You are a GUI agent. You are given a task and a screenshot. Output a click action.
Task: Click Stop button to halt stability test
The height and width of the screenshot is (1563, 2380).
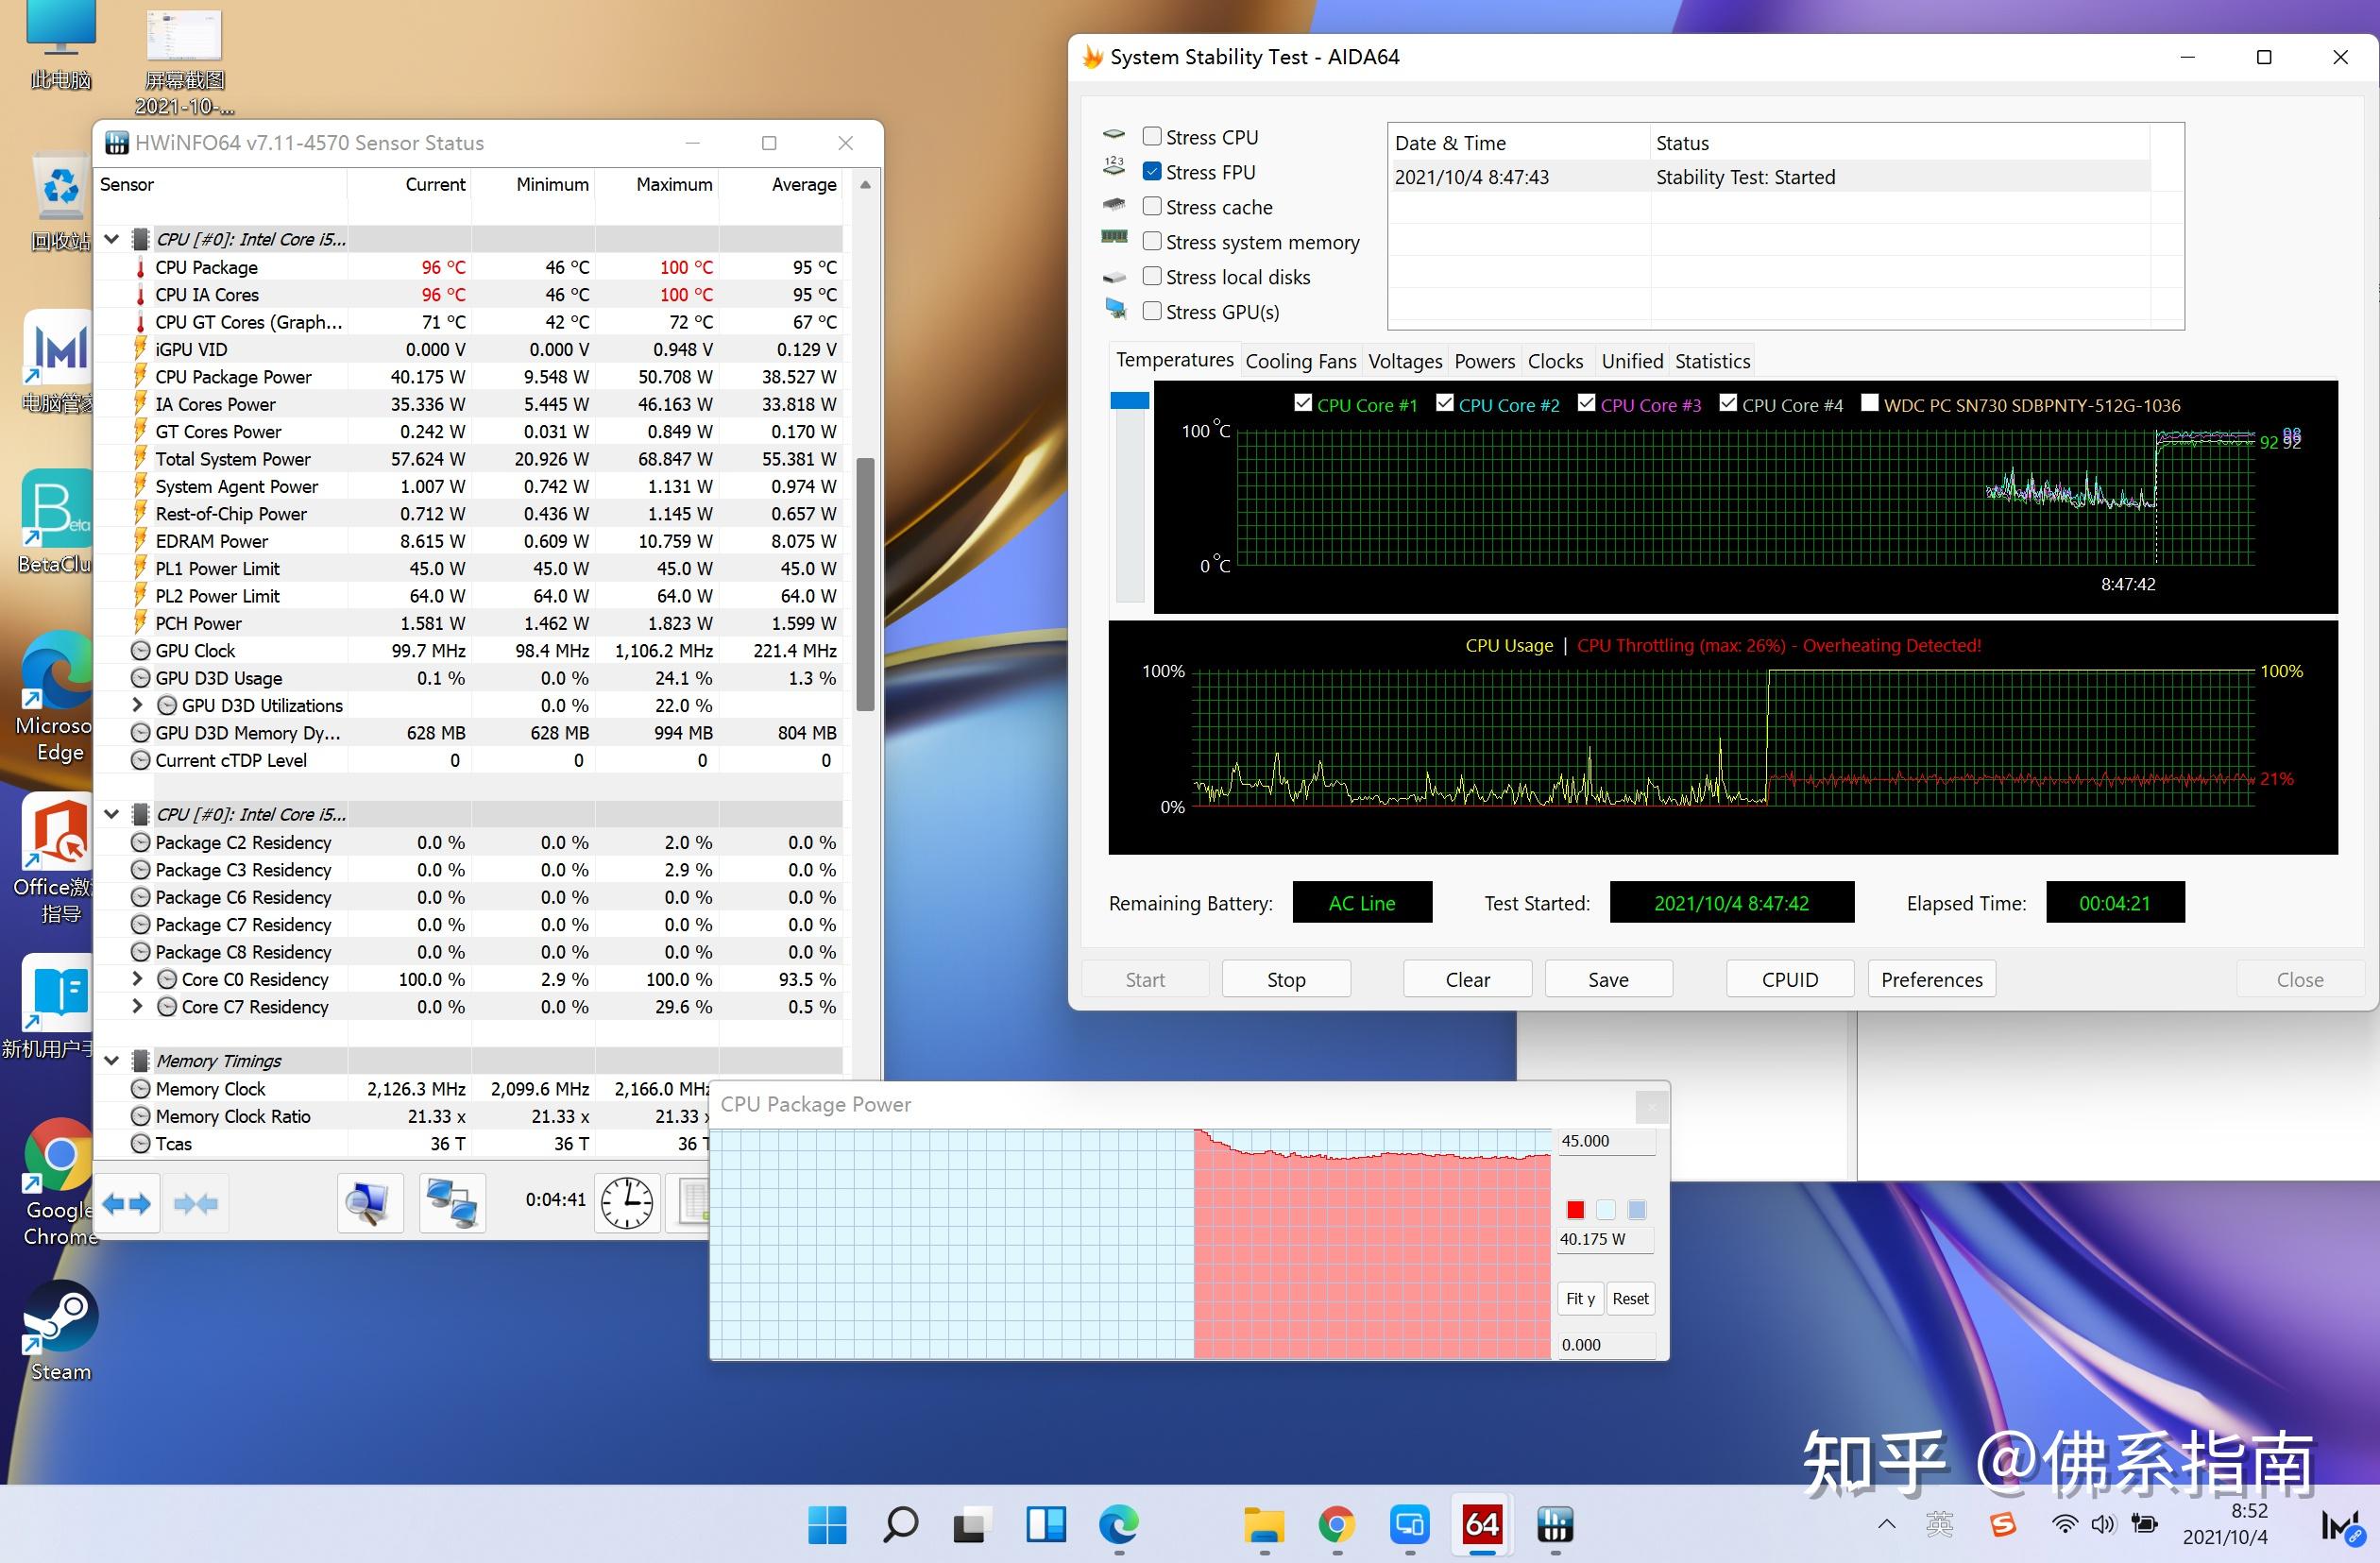click(1285, 978)
